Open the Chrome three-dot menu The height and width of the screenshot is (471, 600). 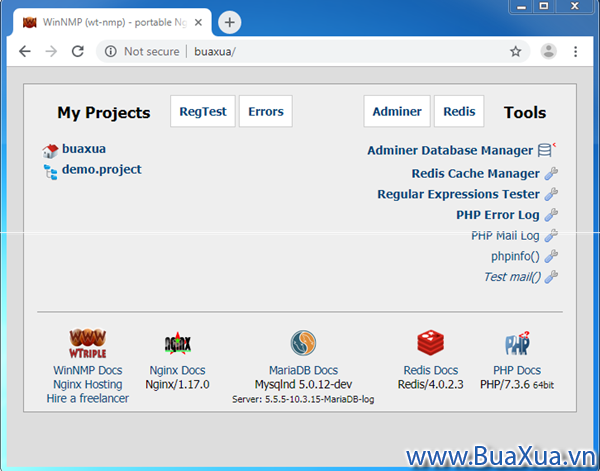[575, 51]
